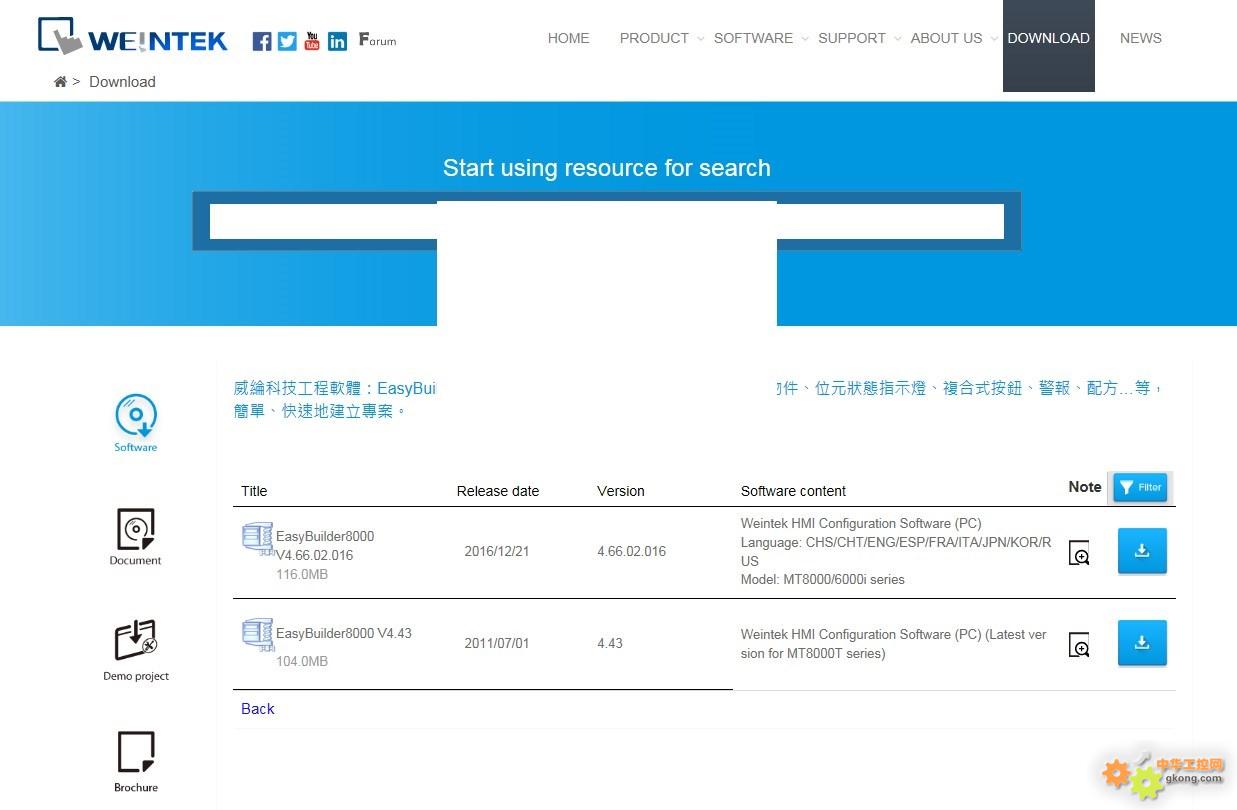Click the Download breadcrumb text
1237x810 pixels.
[122, 82]
